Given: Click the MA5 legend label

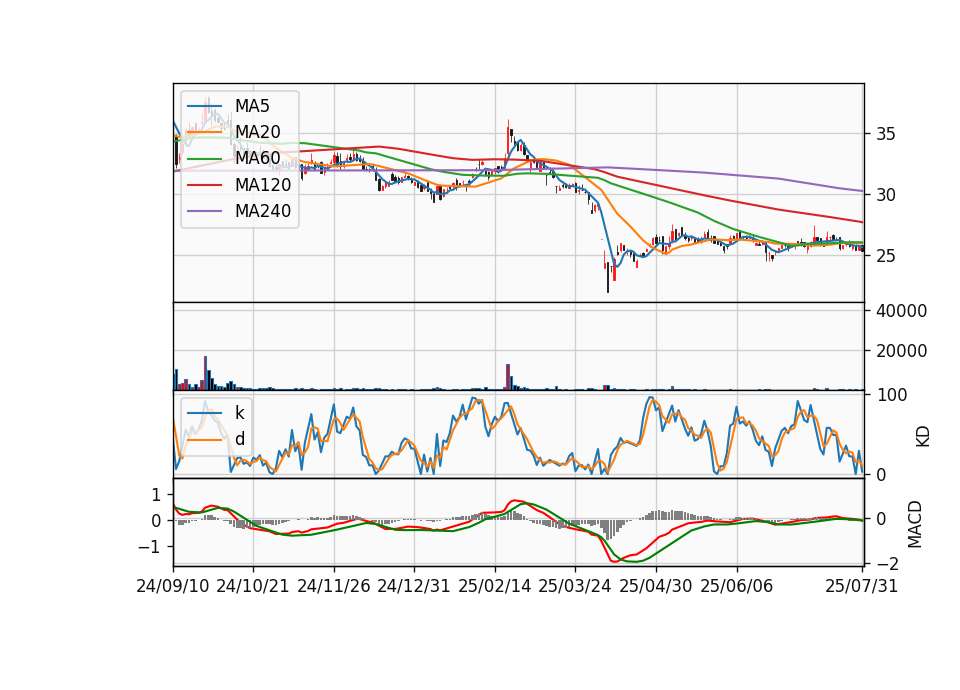Looking at the screenshot, I should point(252,106).
